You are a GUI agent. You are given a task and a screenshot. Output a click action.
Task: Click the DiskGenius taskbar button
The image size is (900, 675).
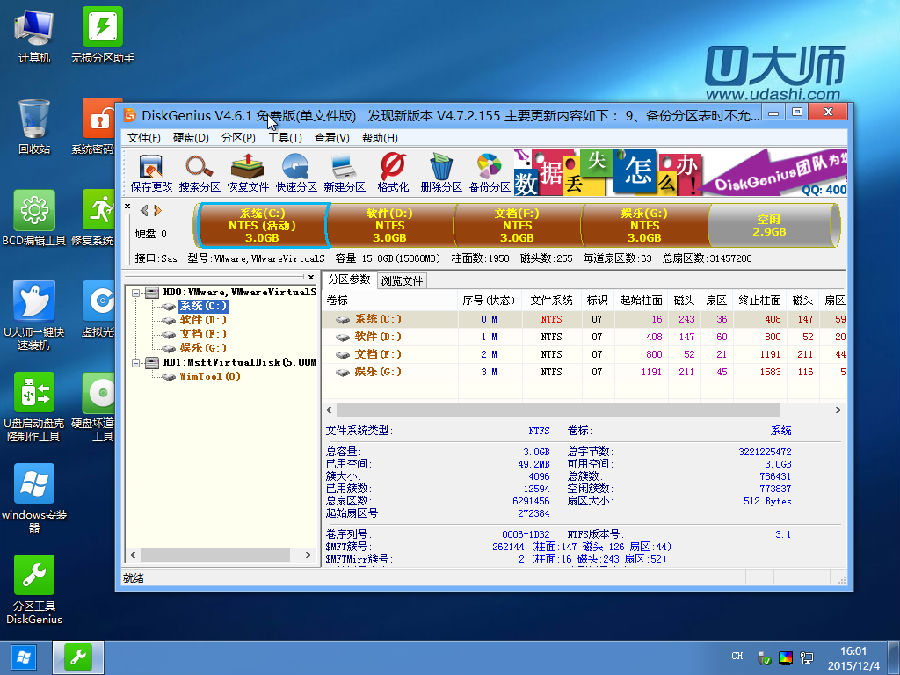(79, 658)
